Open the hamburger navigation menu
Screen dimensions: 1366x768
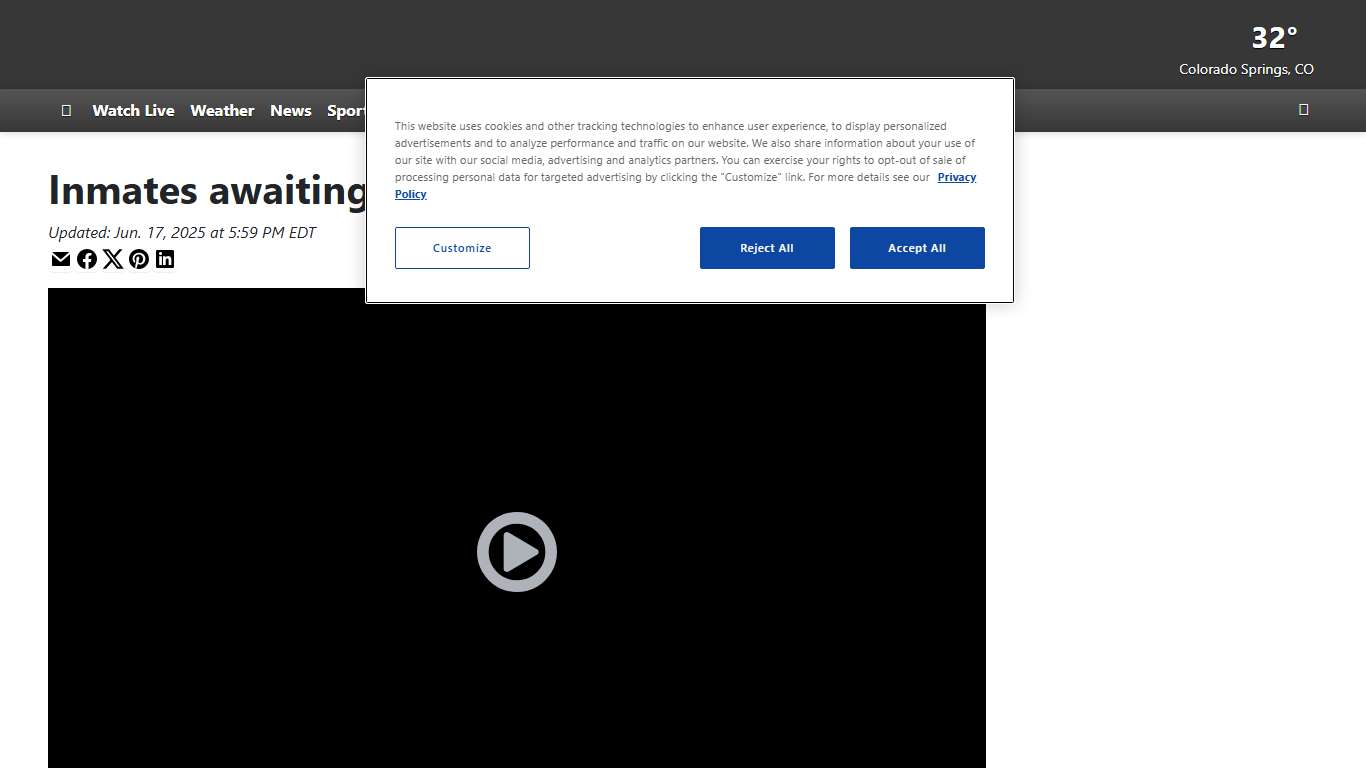pos(66,110)
